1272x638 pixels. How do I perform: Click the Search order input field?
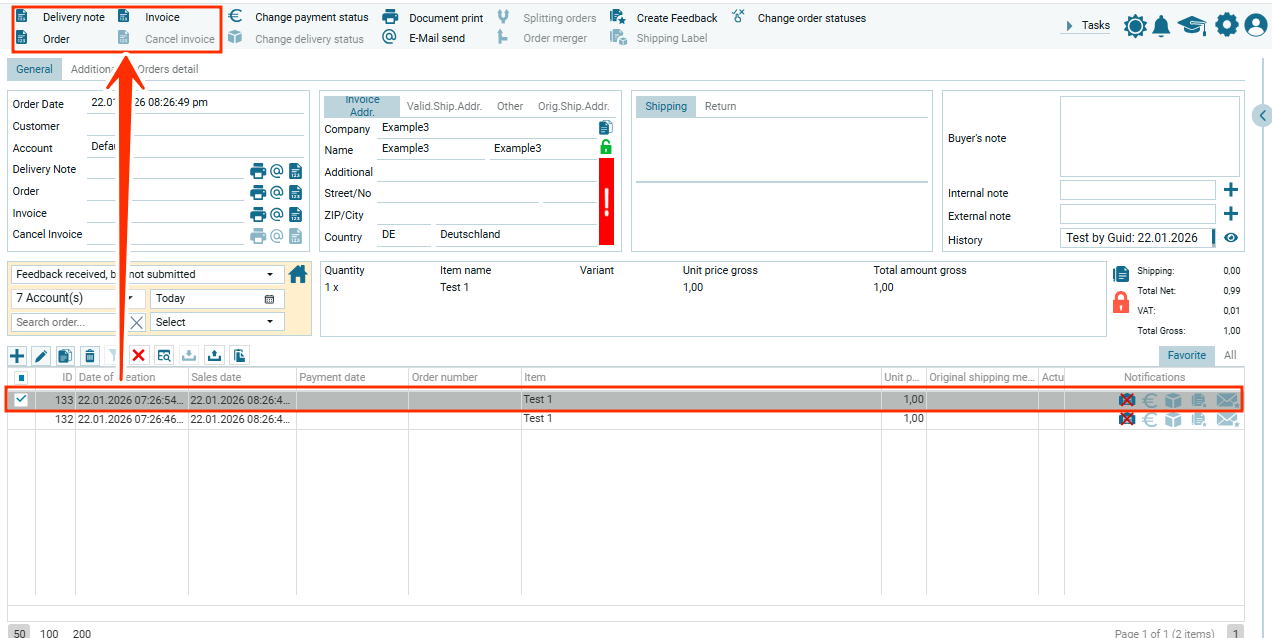pos(68,322)
